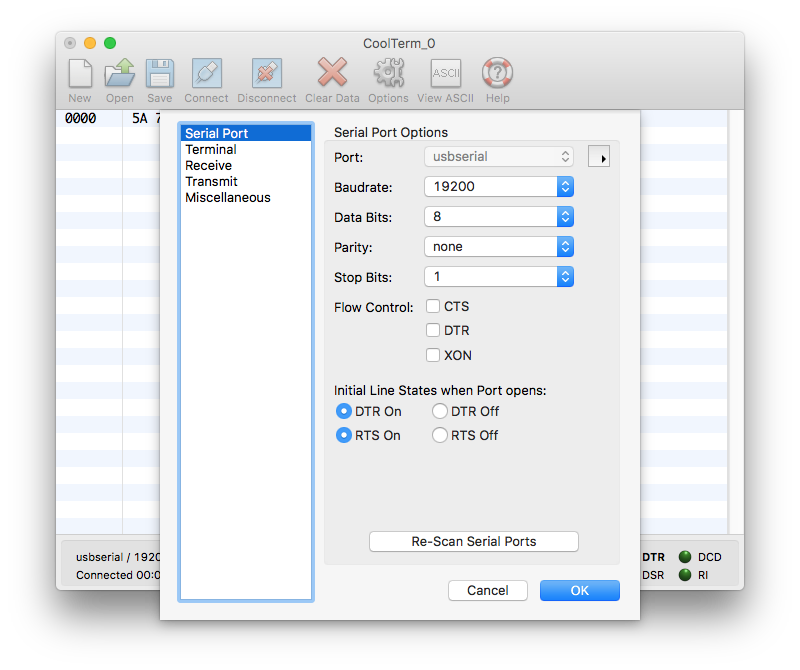Viewport: 800px width, 670px height.
Task: Click the RI status LED indicator
Action: pyautogui.click(x=685, y=575)
